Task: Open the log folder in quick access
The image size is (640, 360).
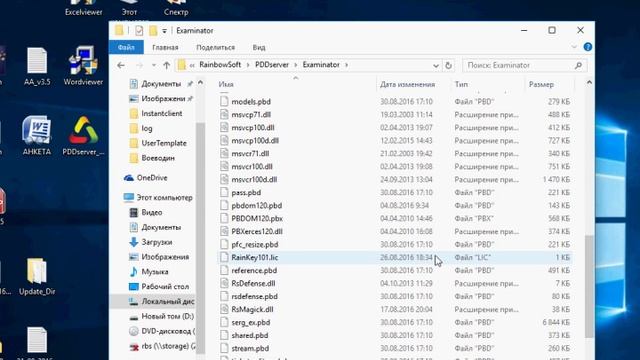Action: (141, 129)
